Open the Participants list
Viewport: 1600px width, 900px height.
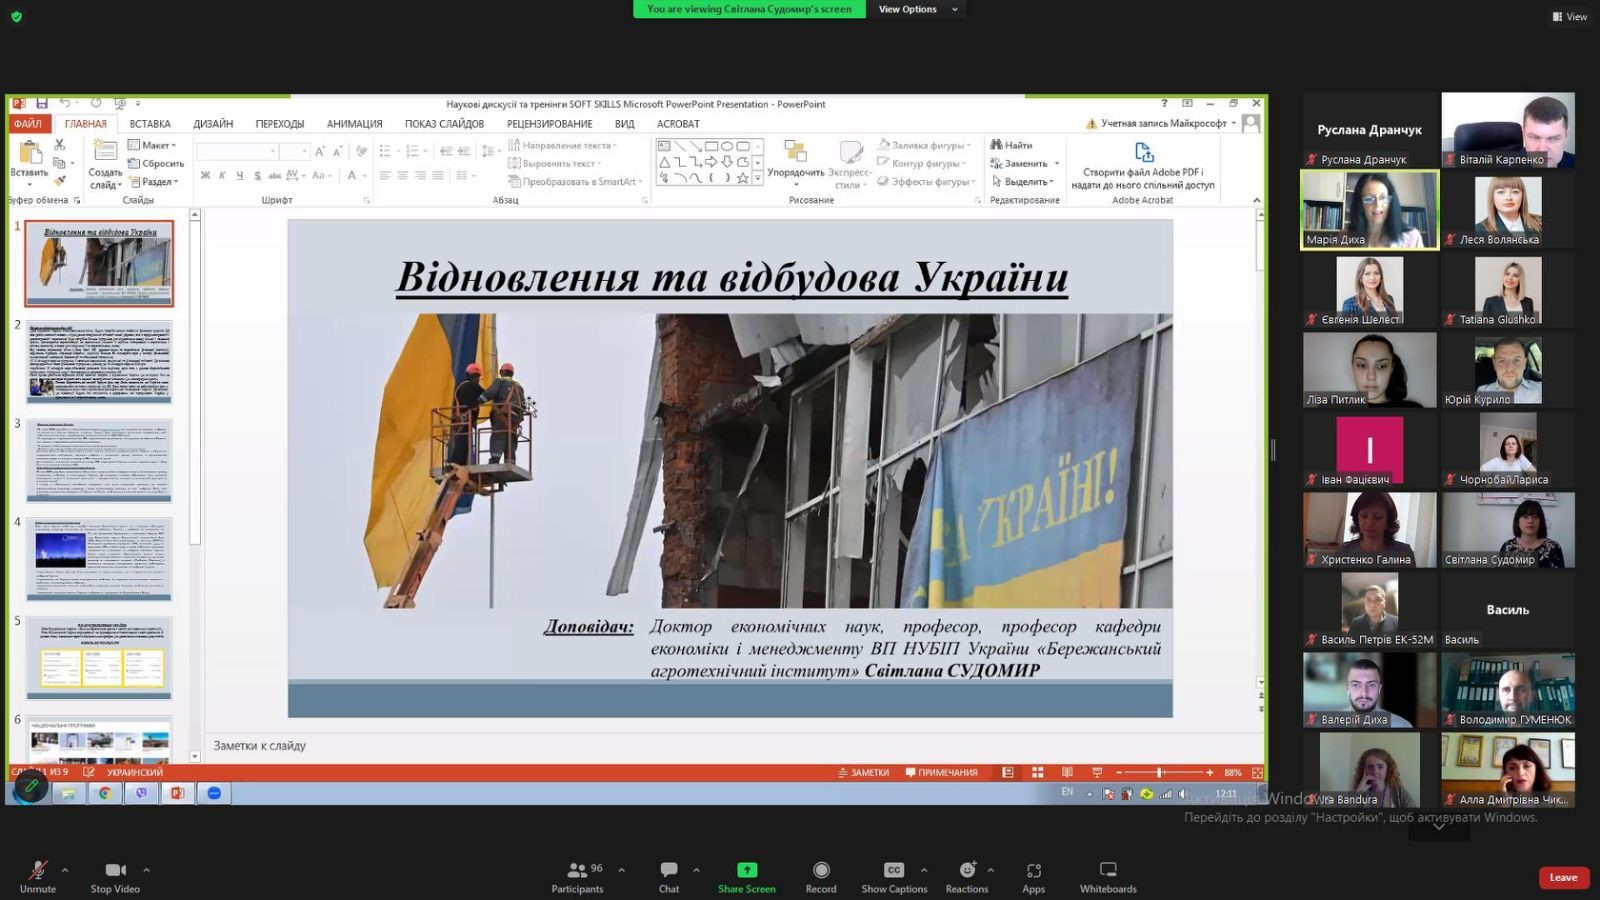click(x=577, y=870)
